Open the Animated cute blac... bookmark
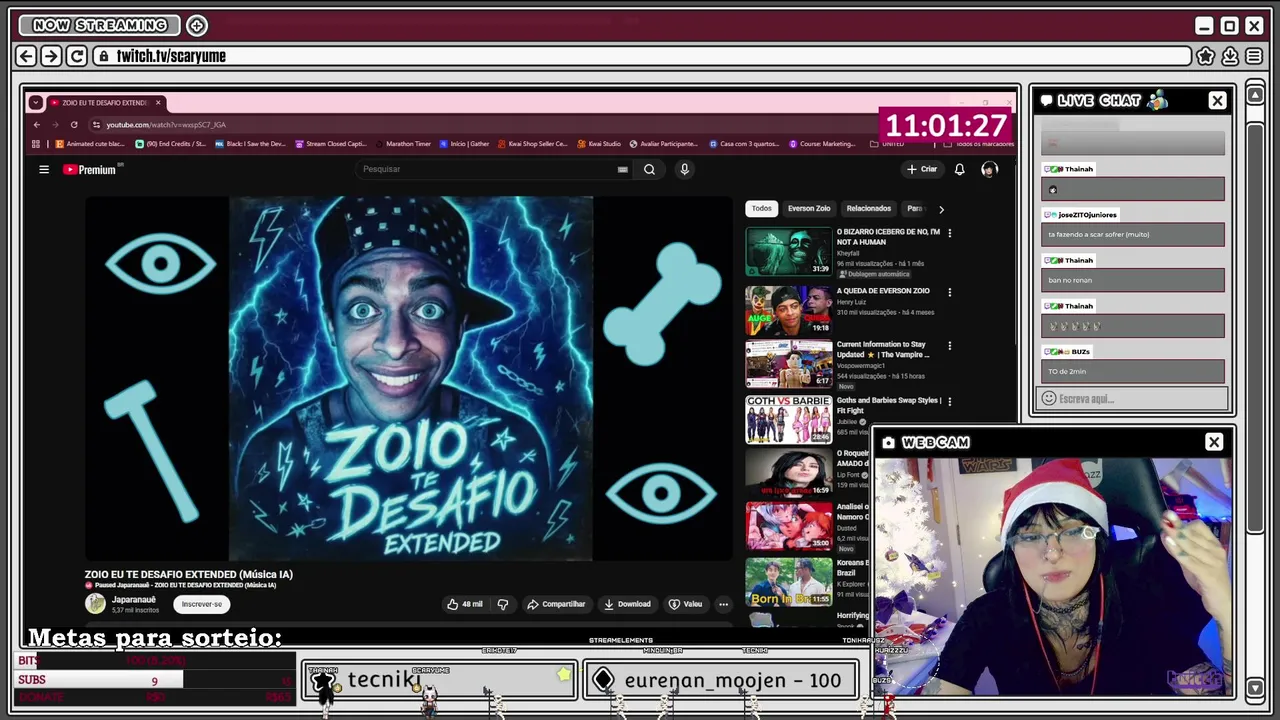1280x720 pixels. click(90, 144)
